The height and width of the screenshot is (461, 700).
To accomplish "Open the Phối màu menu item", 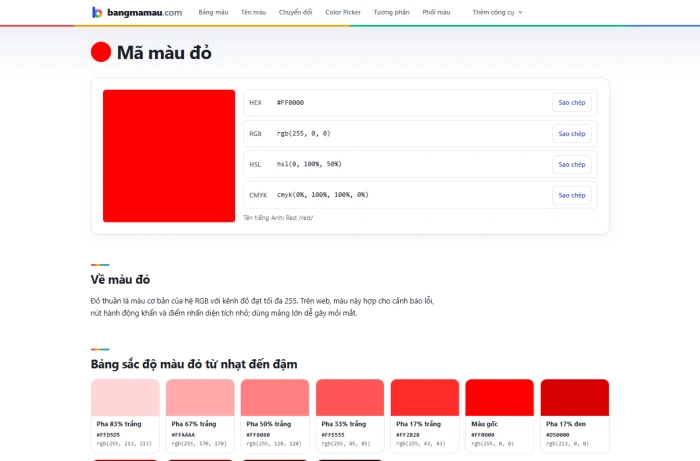I will point(436,12).
